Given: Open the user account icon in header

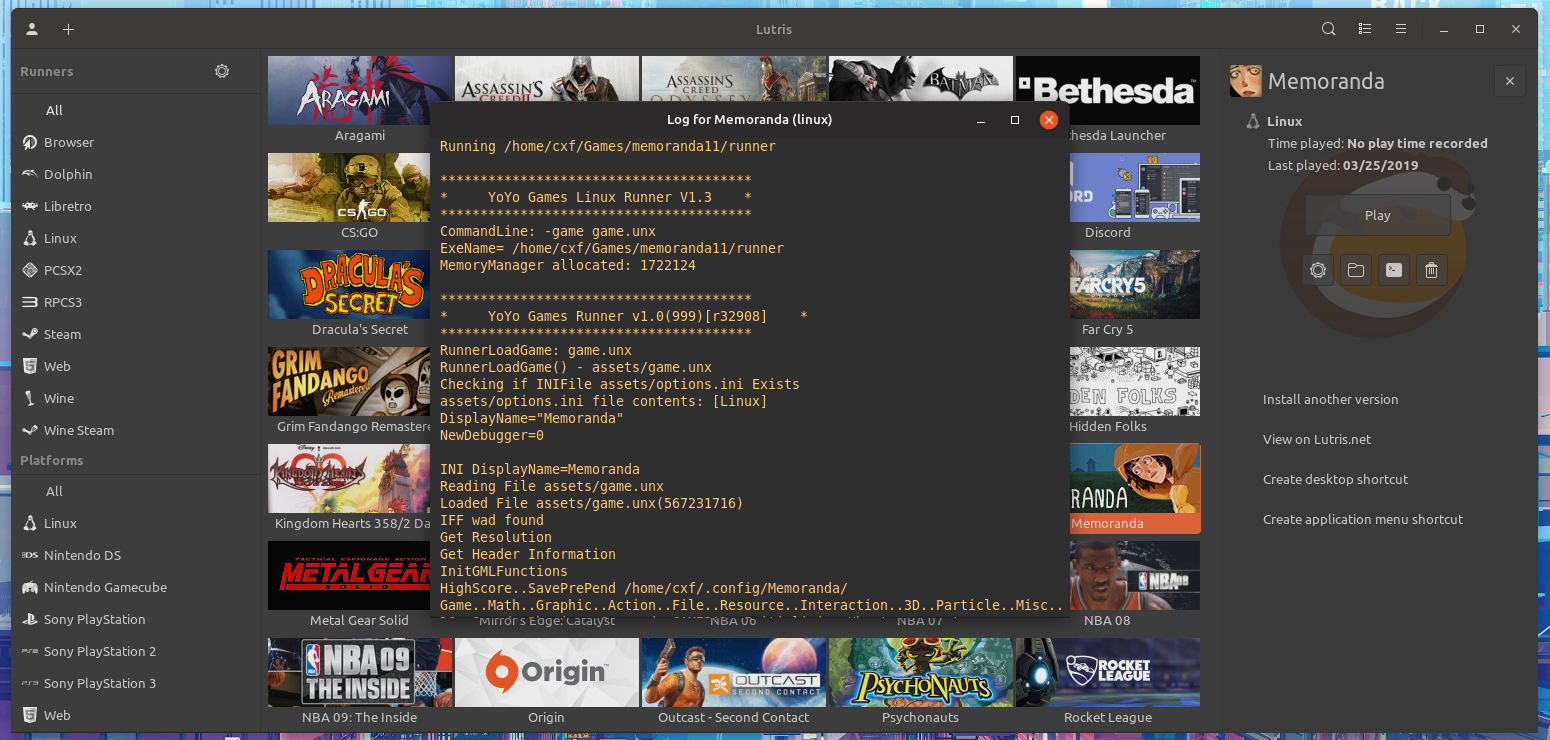Looking at the screenshot, I should (32, 29).
